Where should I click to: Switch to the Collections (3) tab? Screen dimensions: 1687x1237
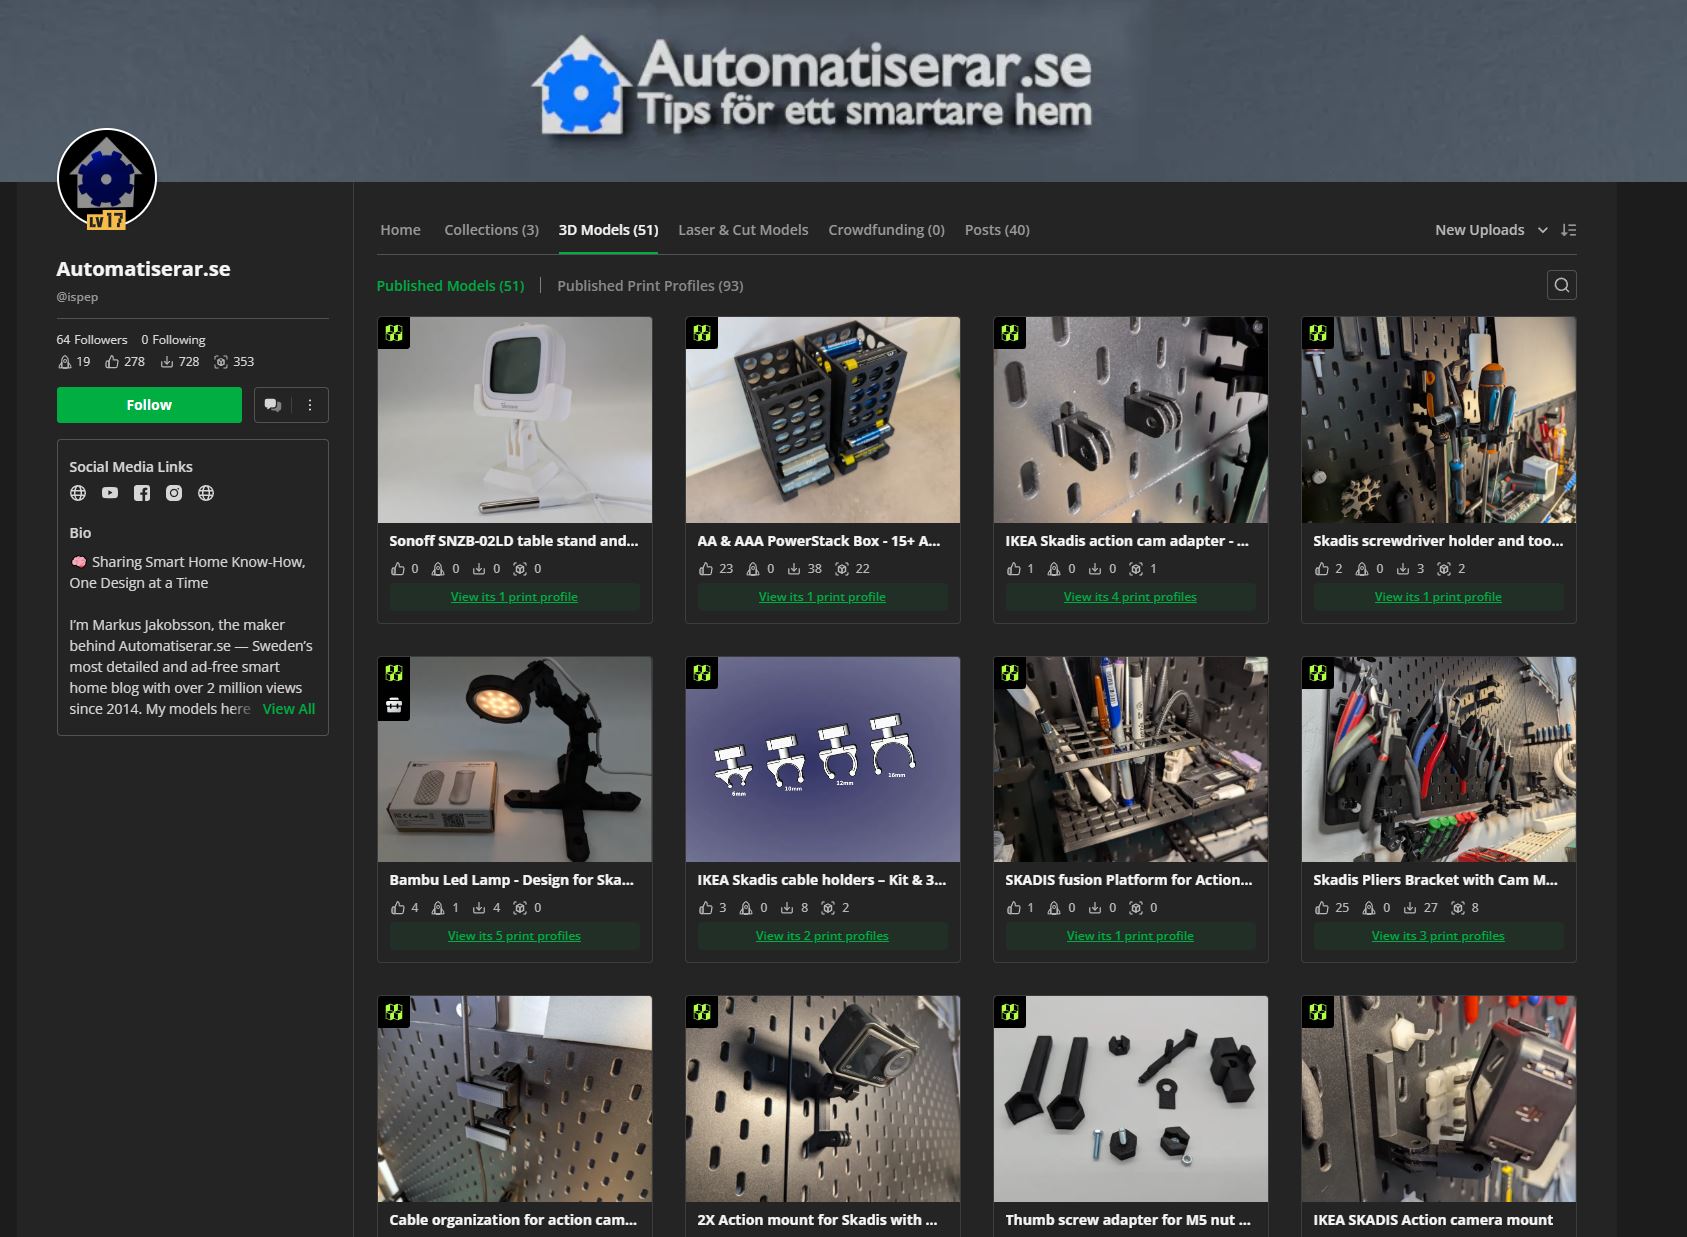tap(491, 230)
